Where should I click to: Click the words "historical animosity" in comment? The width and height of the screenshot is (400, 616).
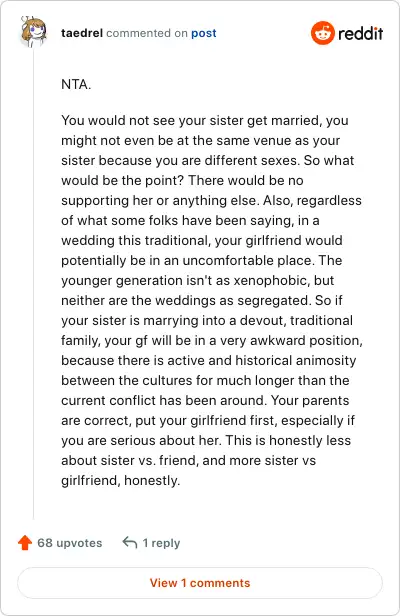tap(295, 360)
